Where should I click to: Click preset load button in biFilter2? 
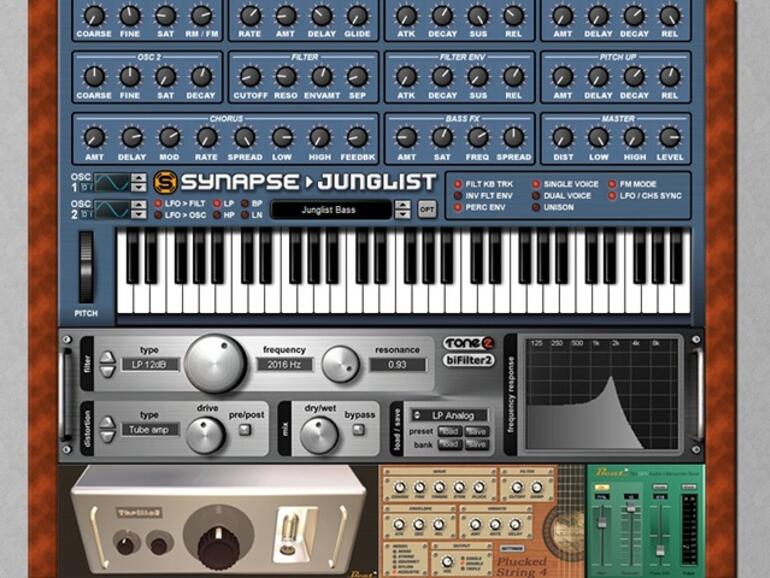pos(449,432)
